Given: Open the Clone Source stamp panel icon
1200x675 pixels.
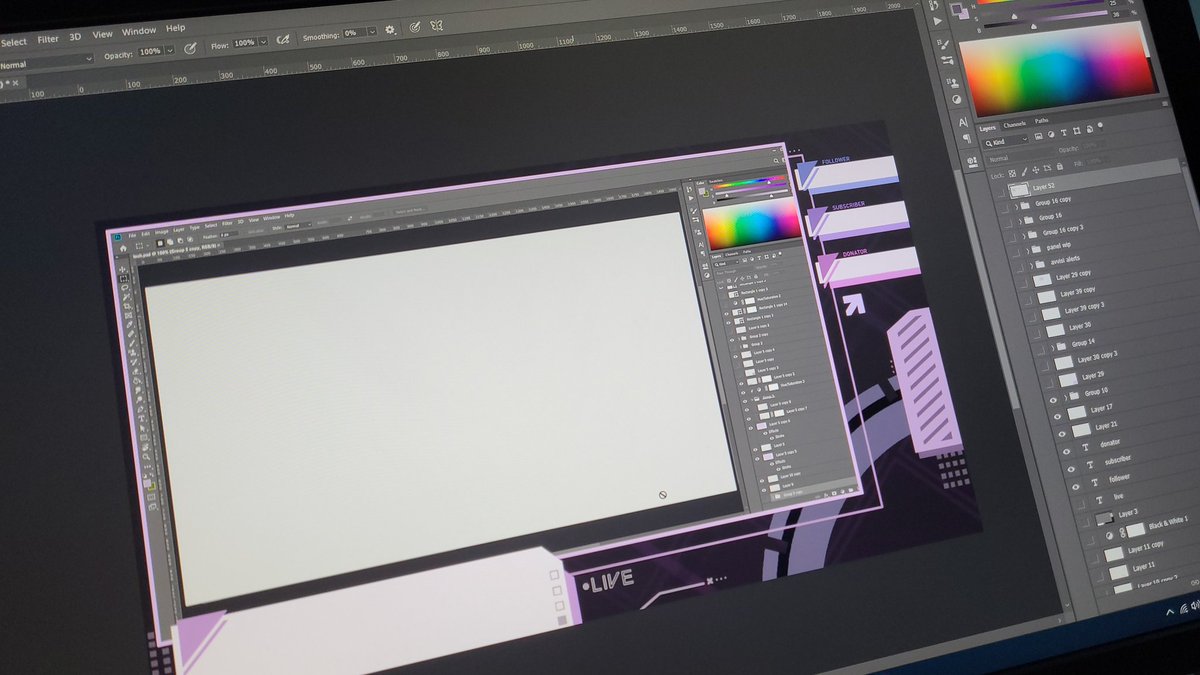Looking at the screenshot, I should tap(953, 82).
